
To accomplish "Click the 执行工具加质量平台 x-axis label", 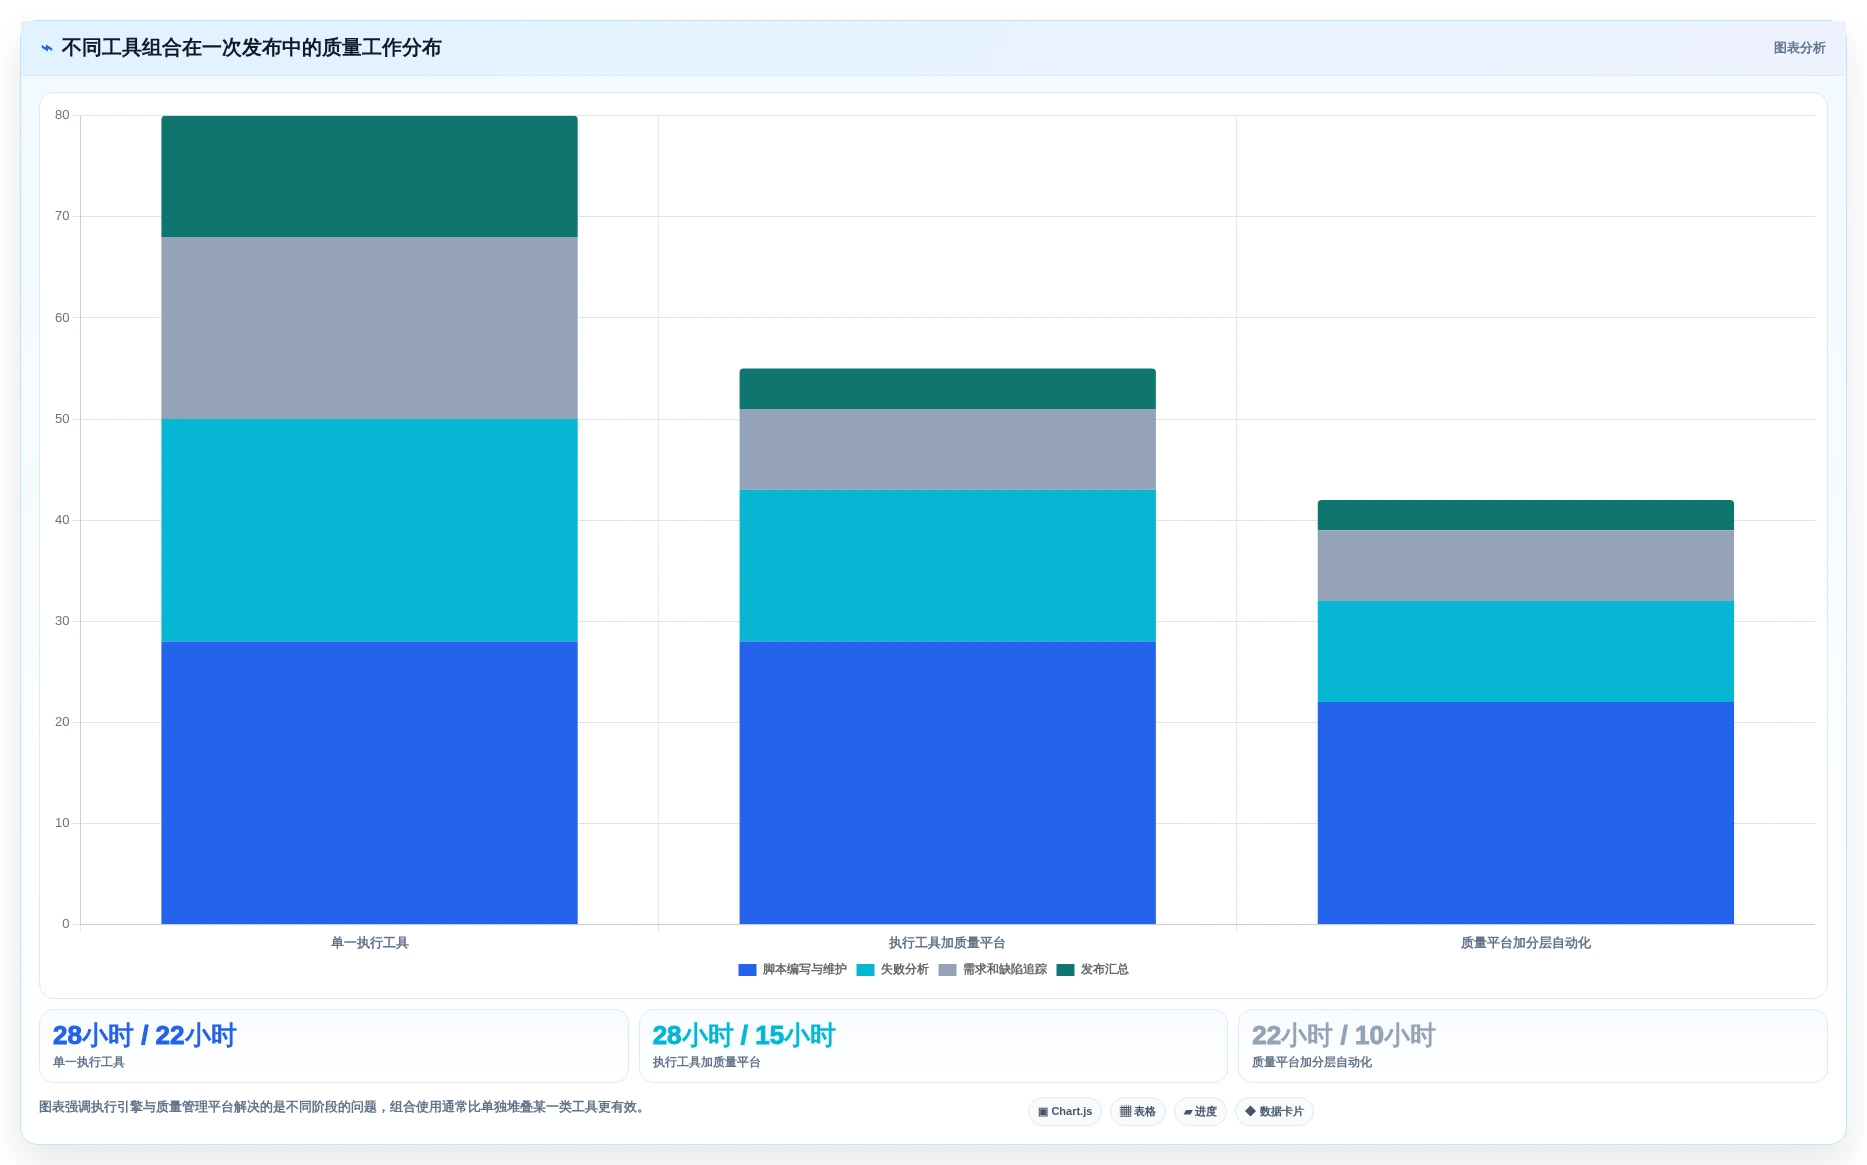I will [x=947, y=943].
